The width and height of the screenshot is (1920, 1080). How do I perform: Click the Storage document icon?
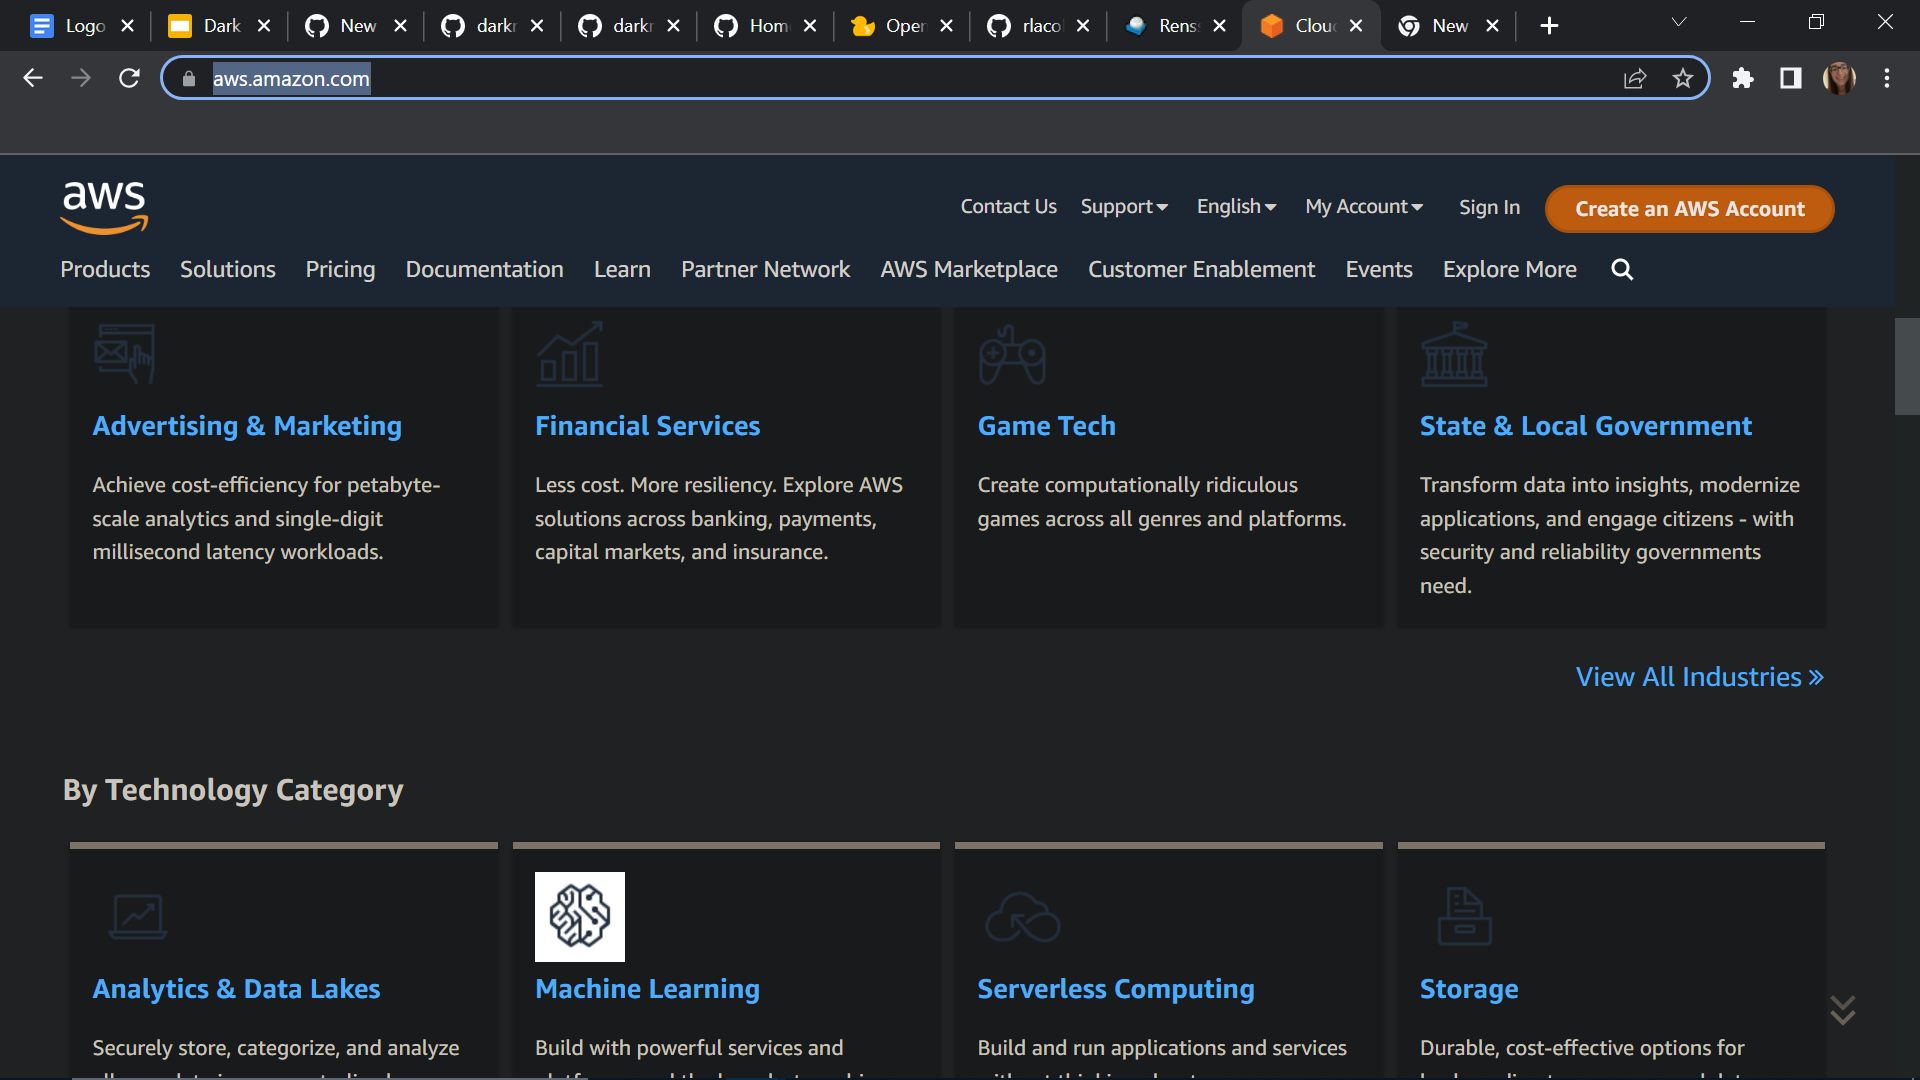point(1464,916)
